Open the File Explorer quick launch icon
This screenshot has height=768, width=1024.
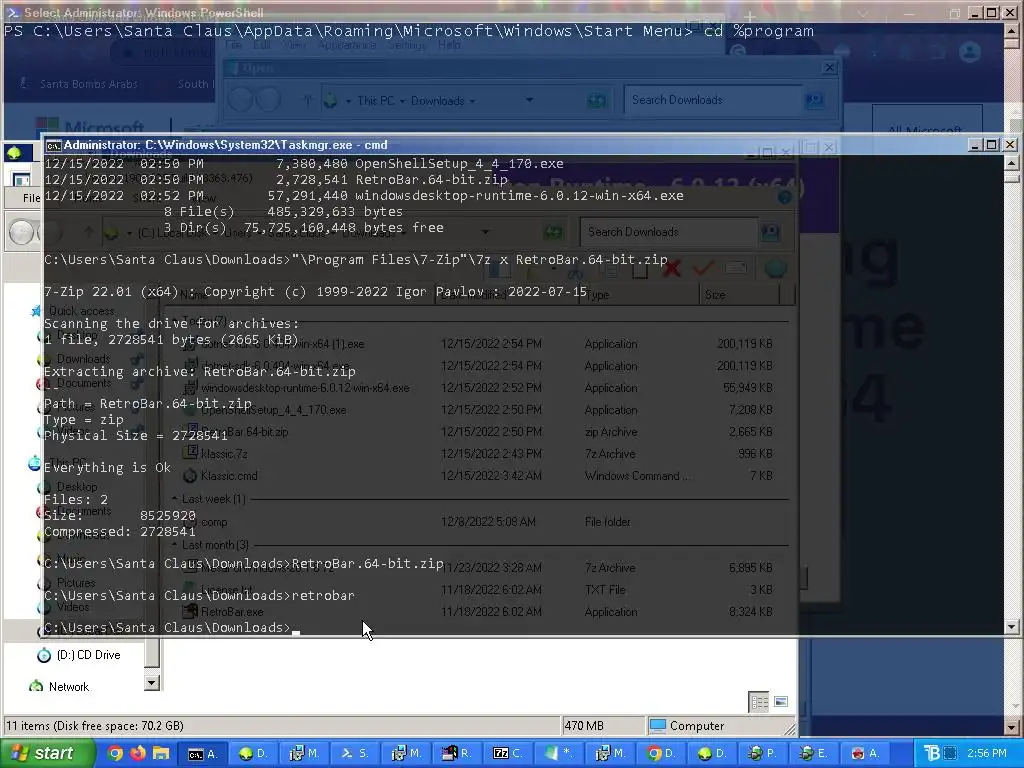[x=161, y=753]
